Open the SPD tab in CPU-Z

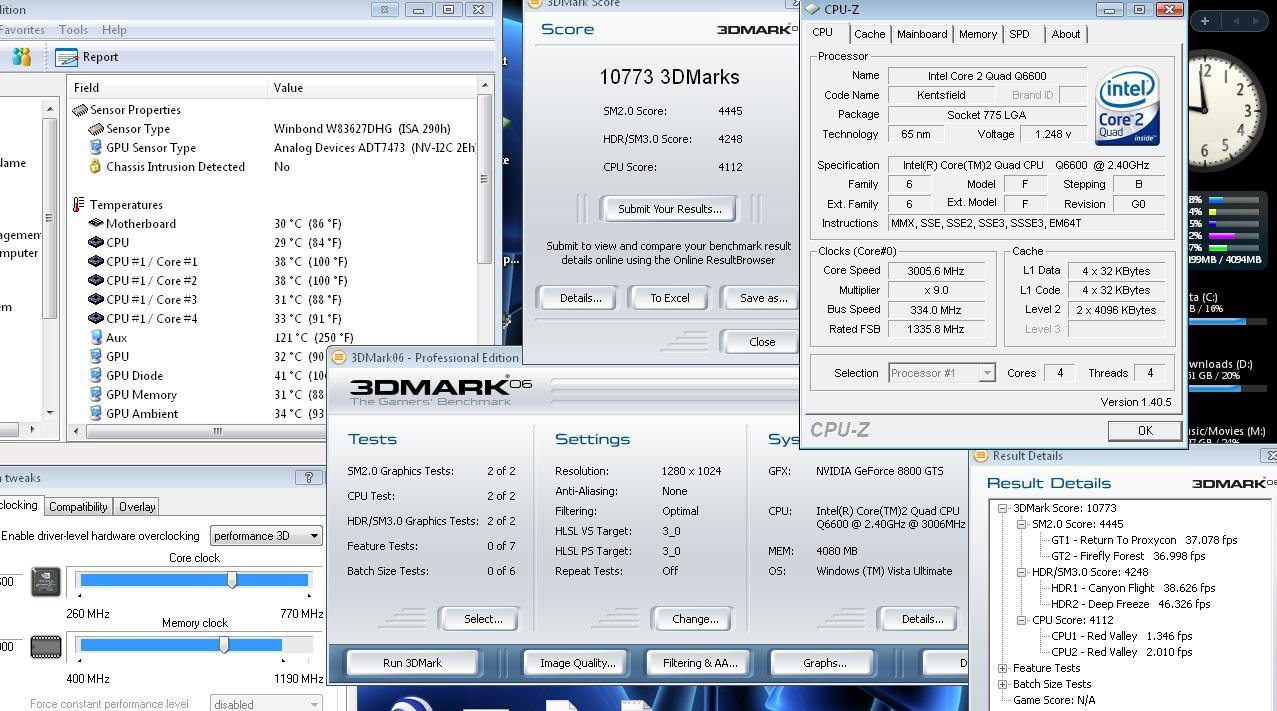1019,34
